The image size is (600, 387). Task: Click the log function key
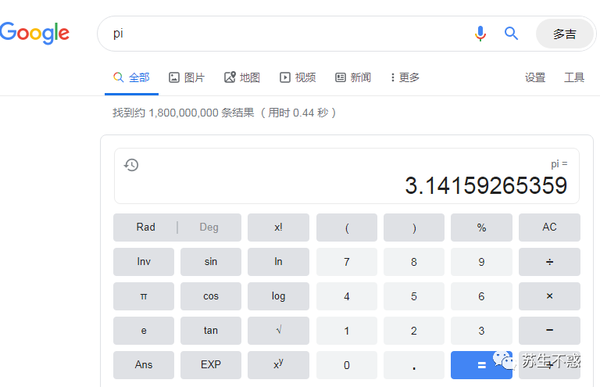tap(278, 296)
